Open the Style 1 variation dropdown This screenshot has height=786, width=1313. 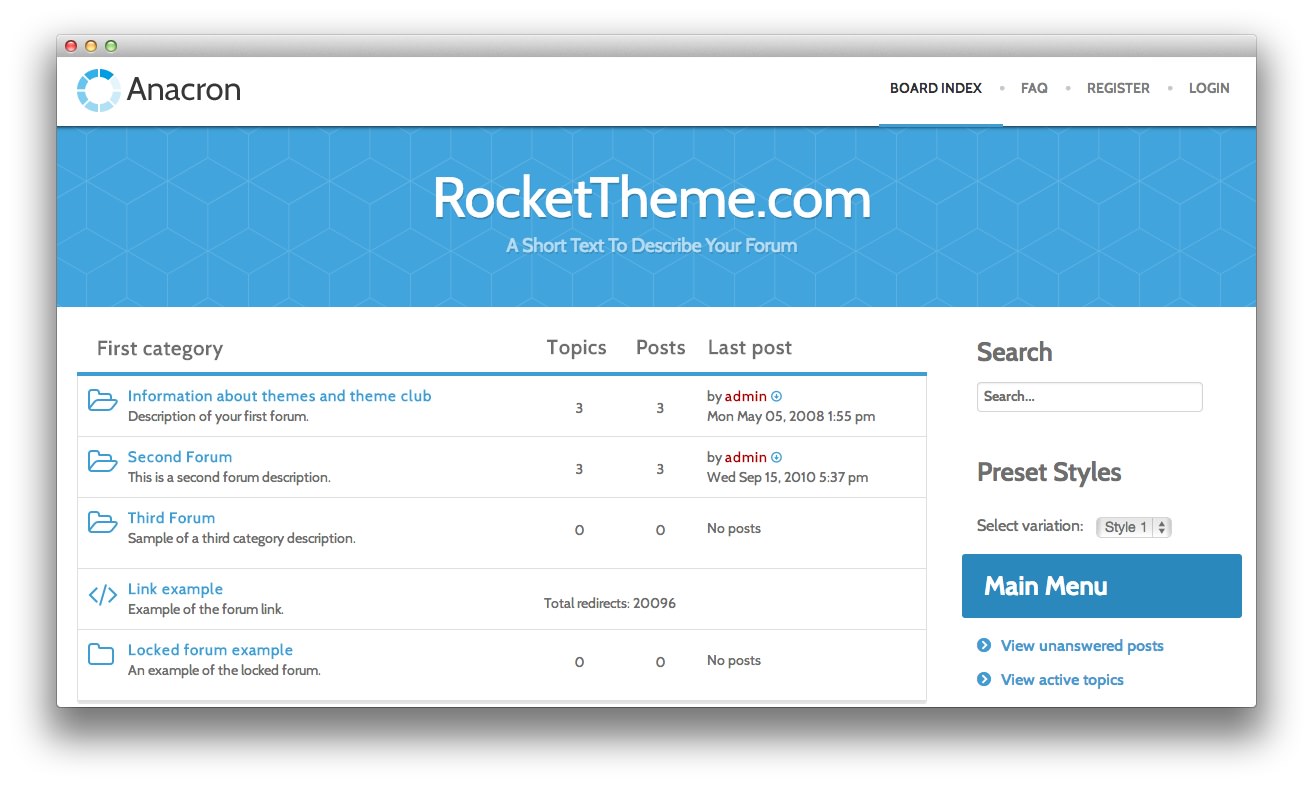(1134, 527)
